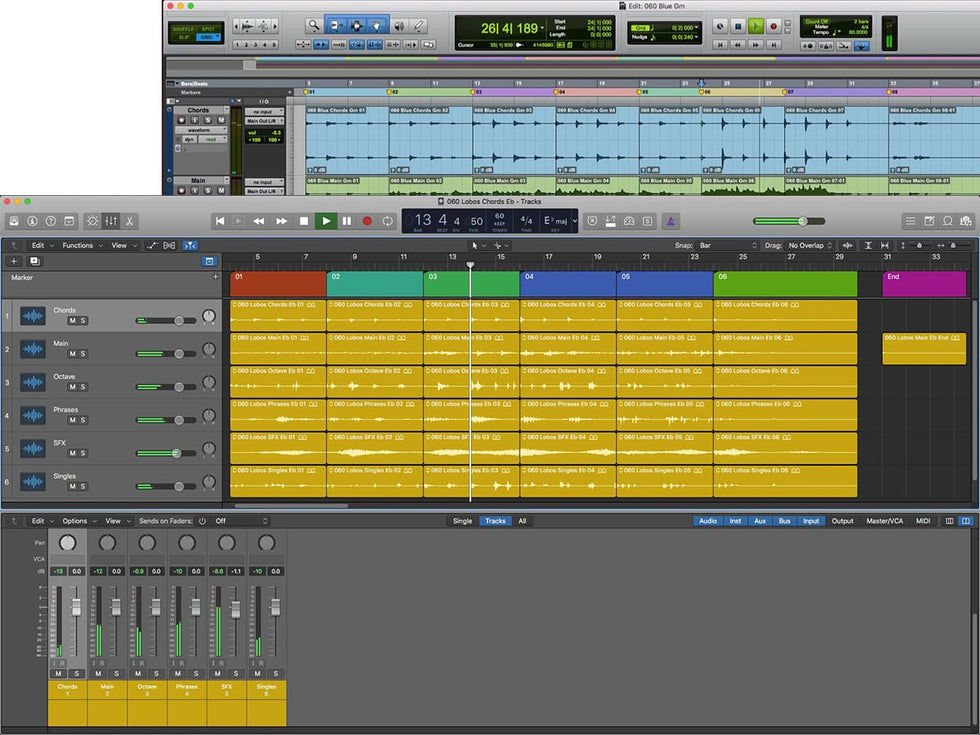Open the Sends on Faders Off dropdown

240,521
